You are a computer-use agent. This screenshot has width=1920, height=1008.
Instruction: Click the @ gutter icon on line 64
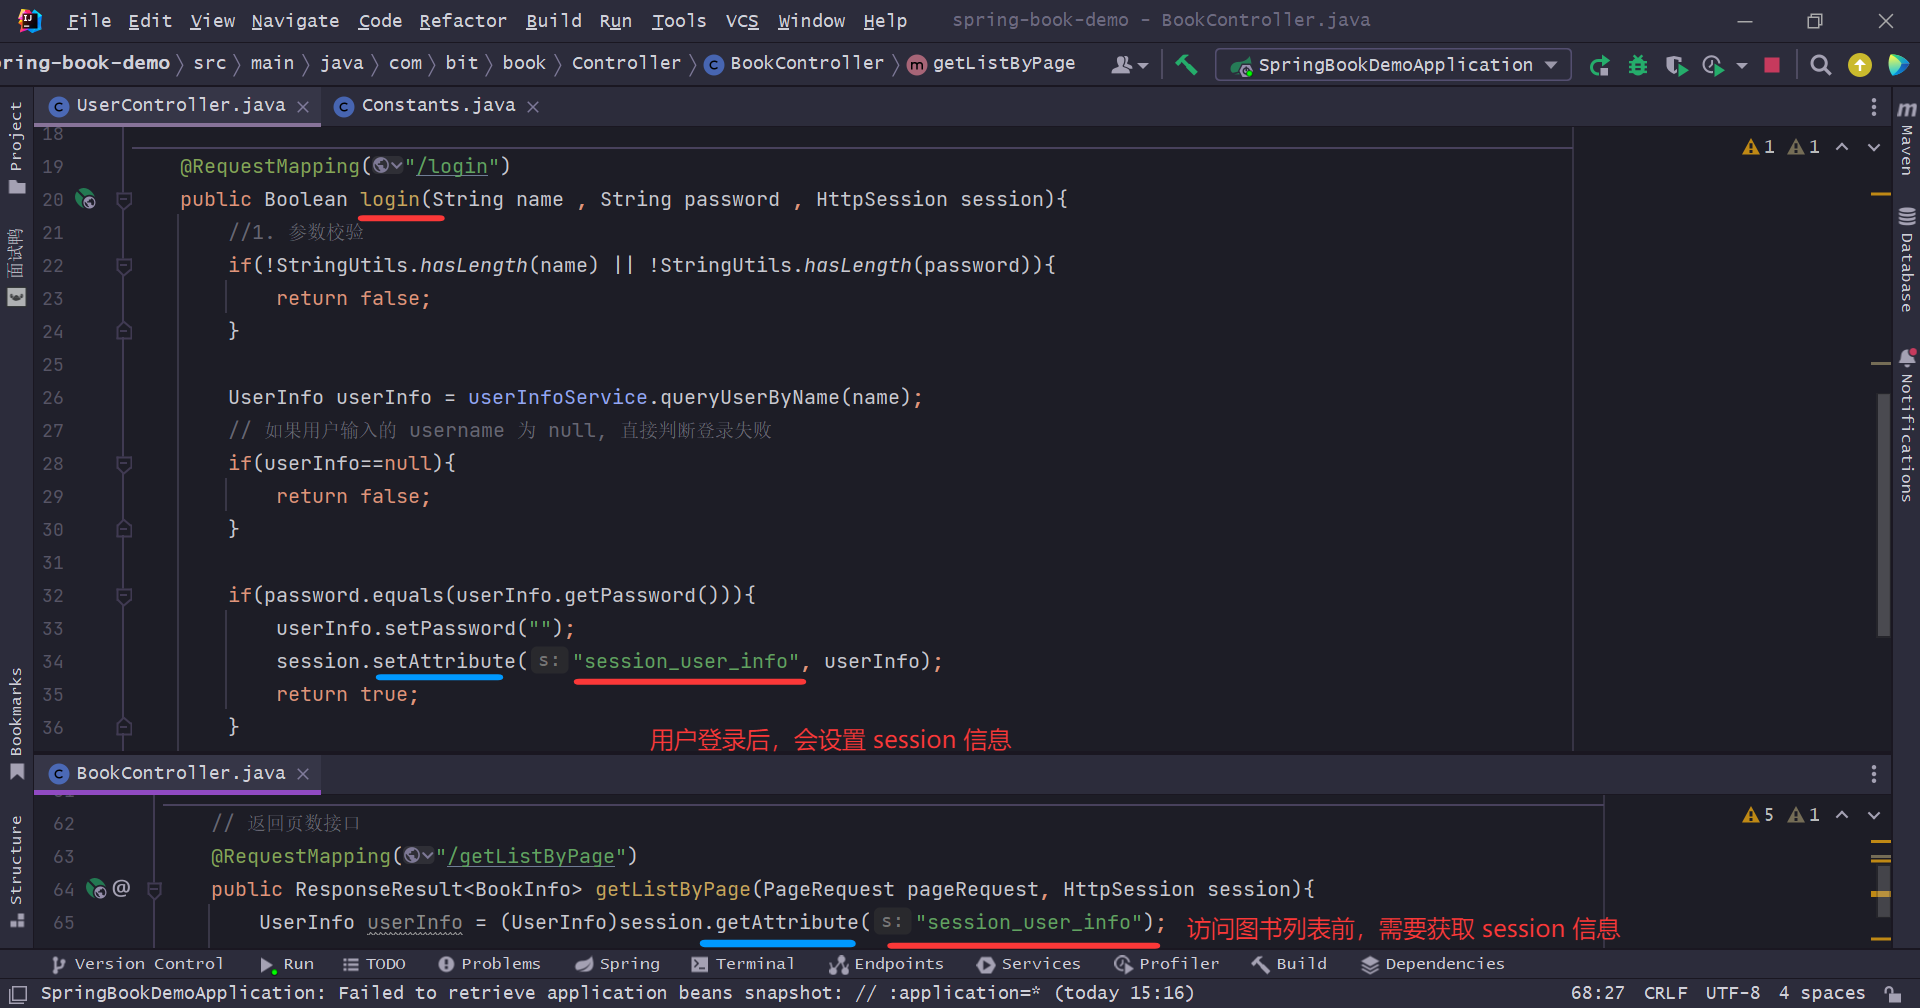click(122, 888)
